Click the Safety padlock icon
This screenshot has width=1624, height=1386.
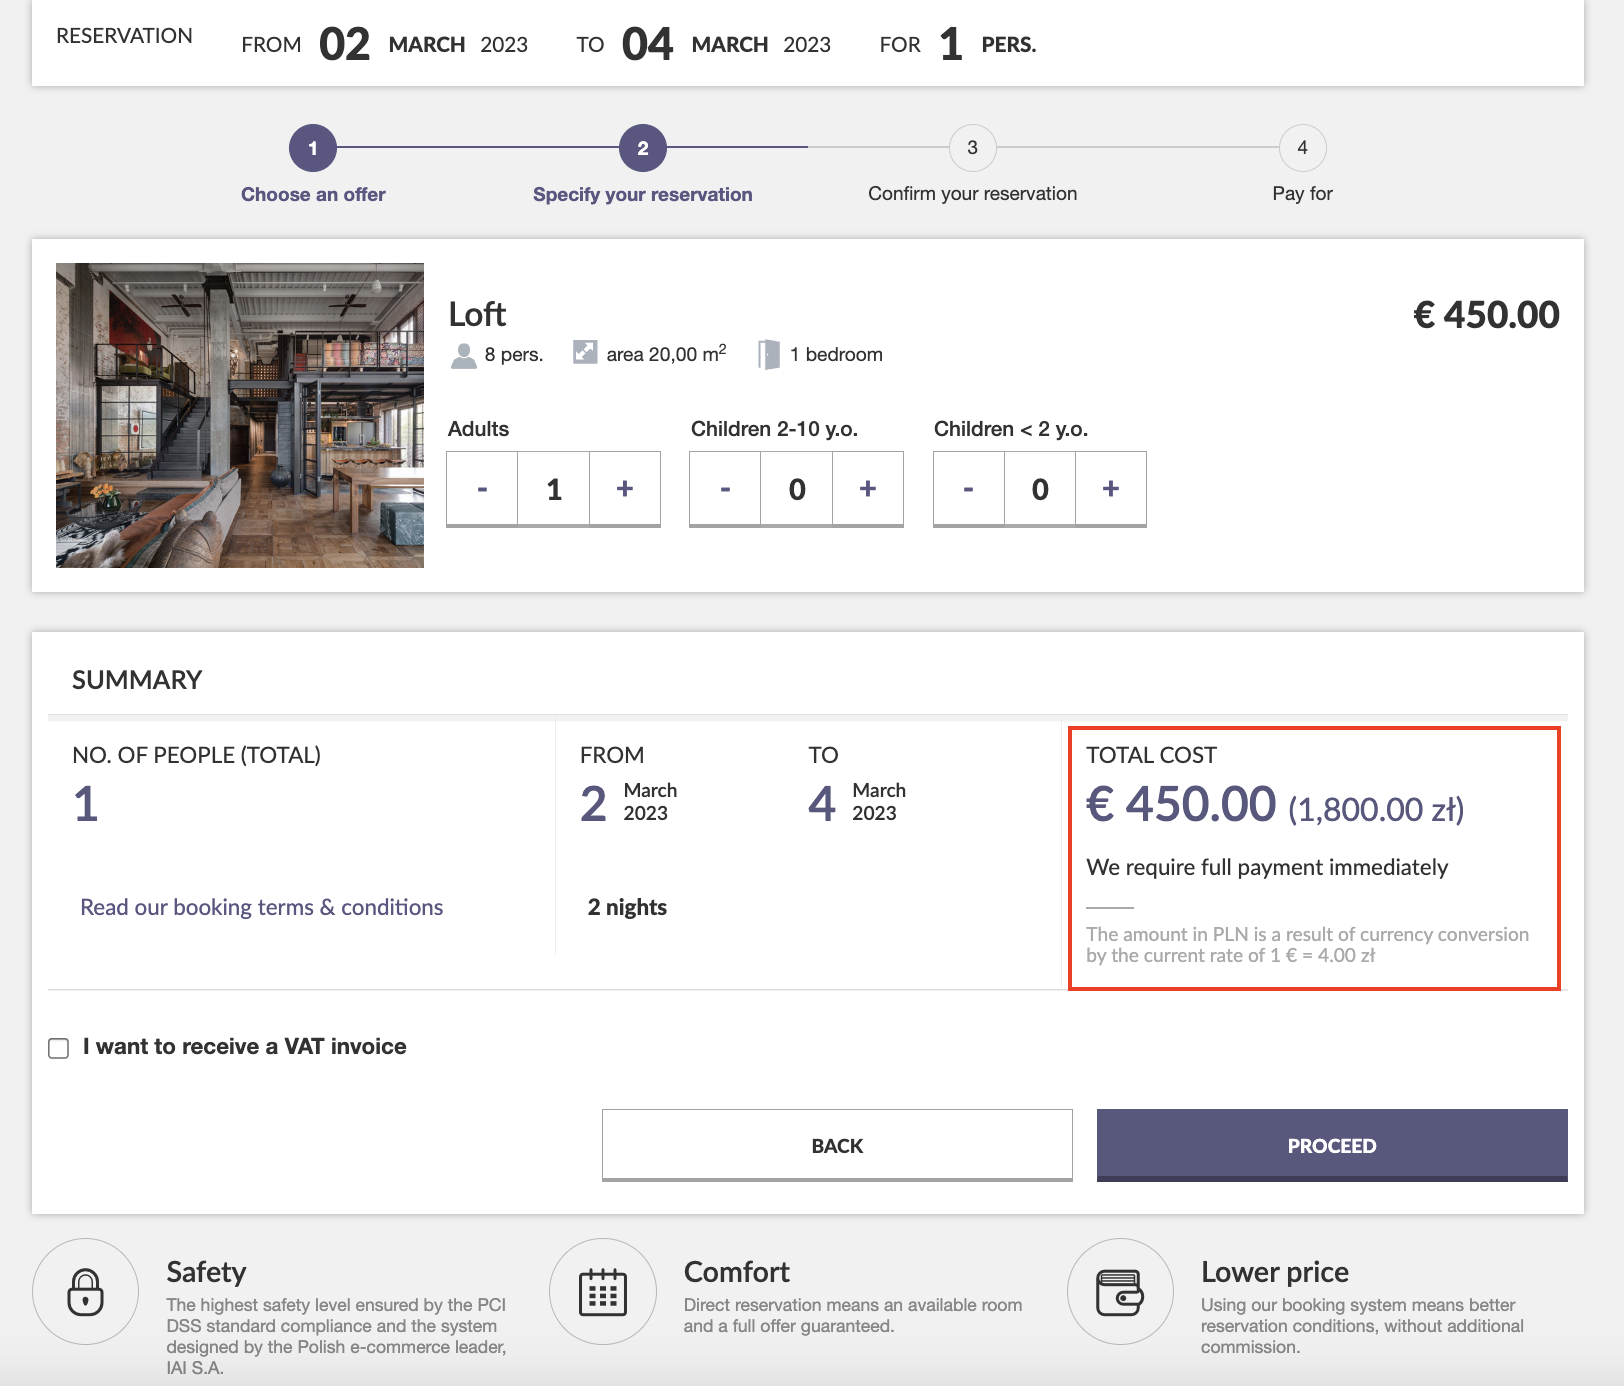coord(86,1292)
